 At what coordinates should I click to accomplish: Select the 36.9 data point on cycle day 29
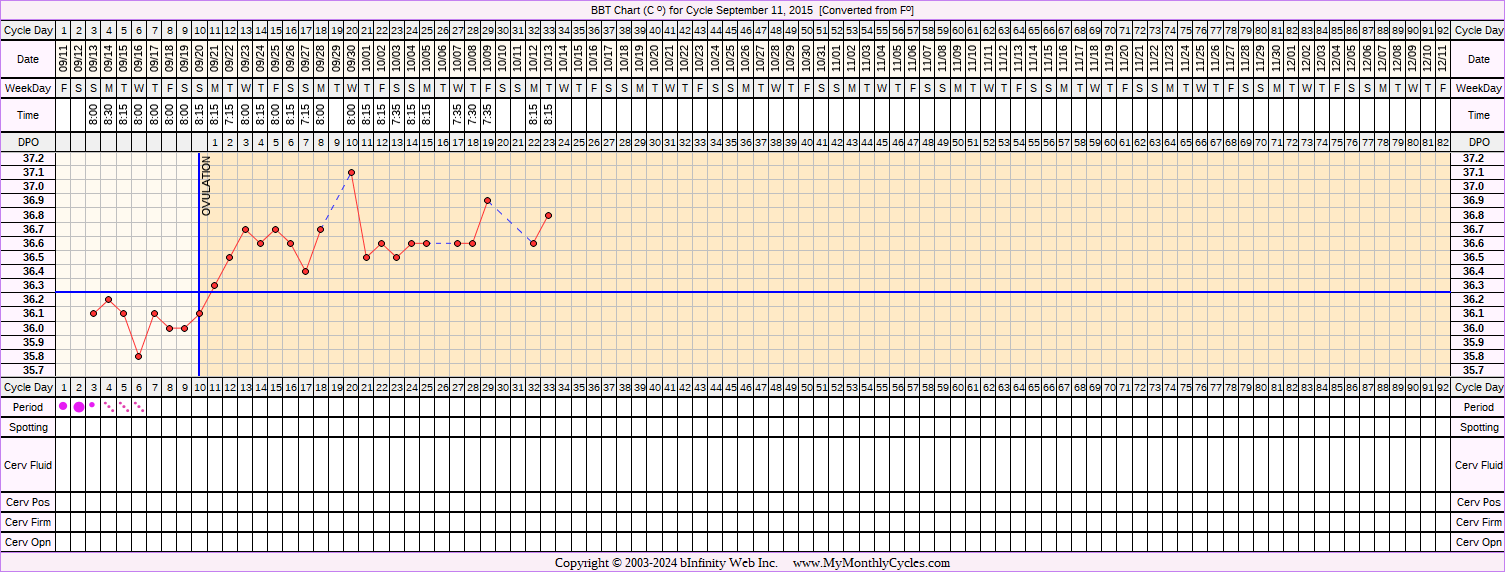tap(487, 200)
